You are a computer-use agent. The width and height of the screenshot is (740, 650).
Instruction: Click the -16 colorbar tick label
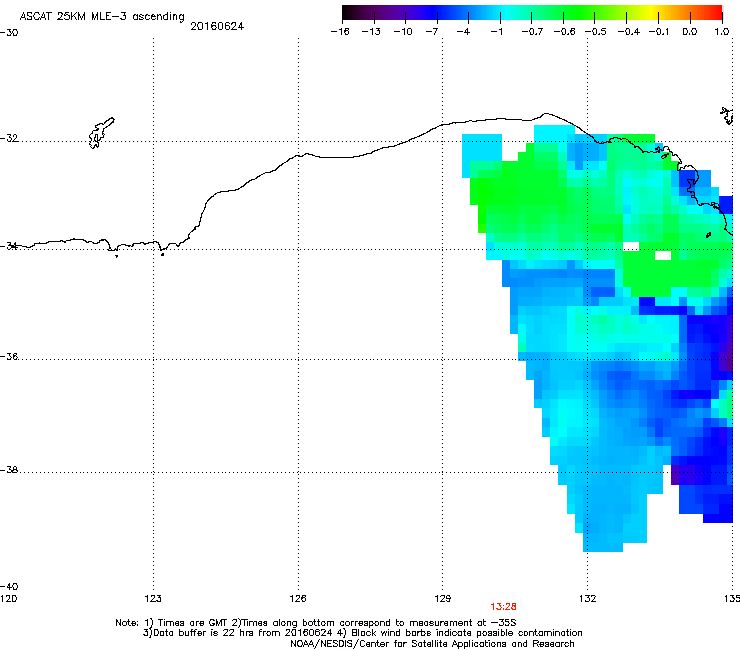[x=340, y=32]
